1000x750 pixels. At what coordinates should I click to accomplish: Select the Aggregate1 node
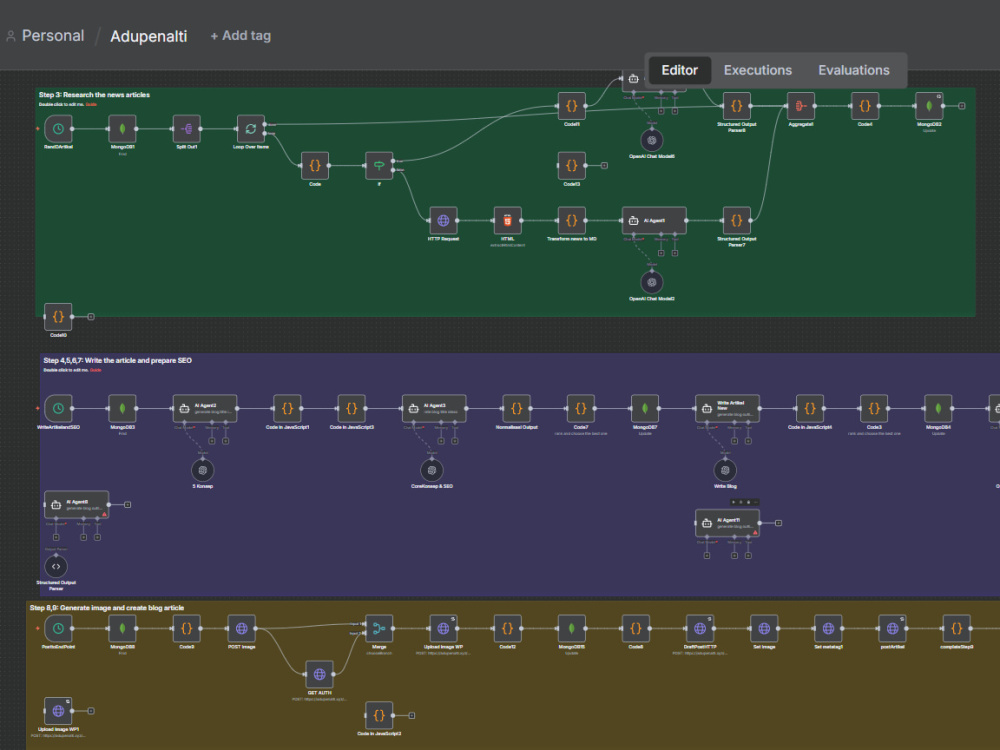tap(800, 106)
